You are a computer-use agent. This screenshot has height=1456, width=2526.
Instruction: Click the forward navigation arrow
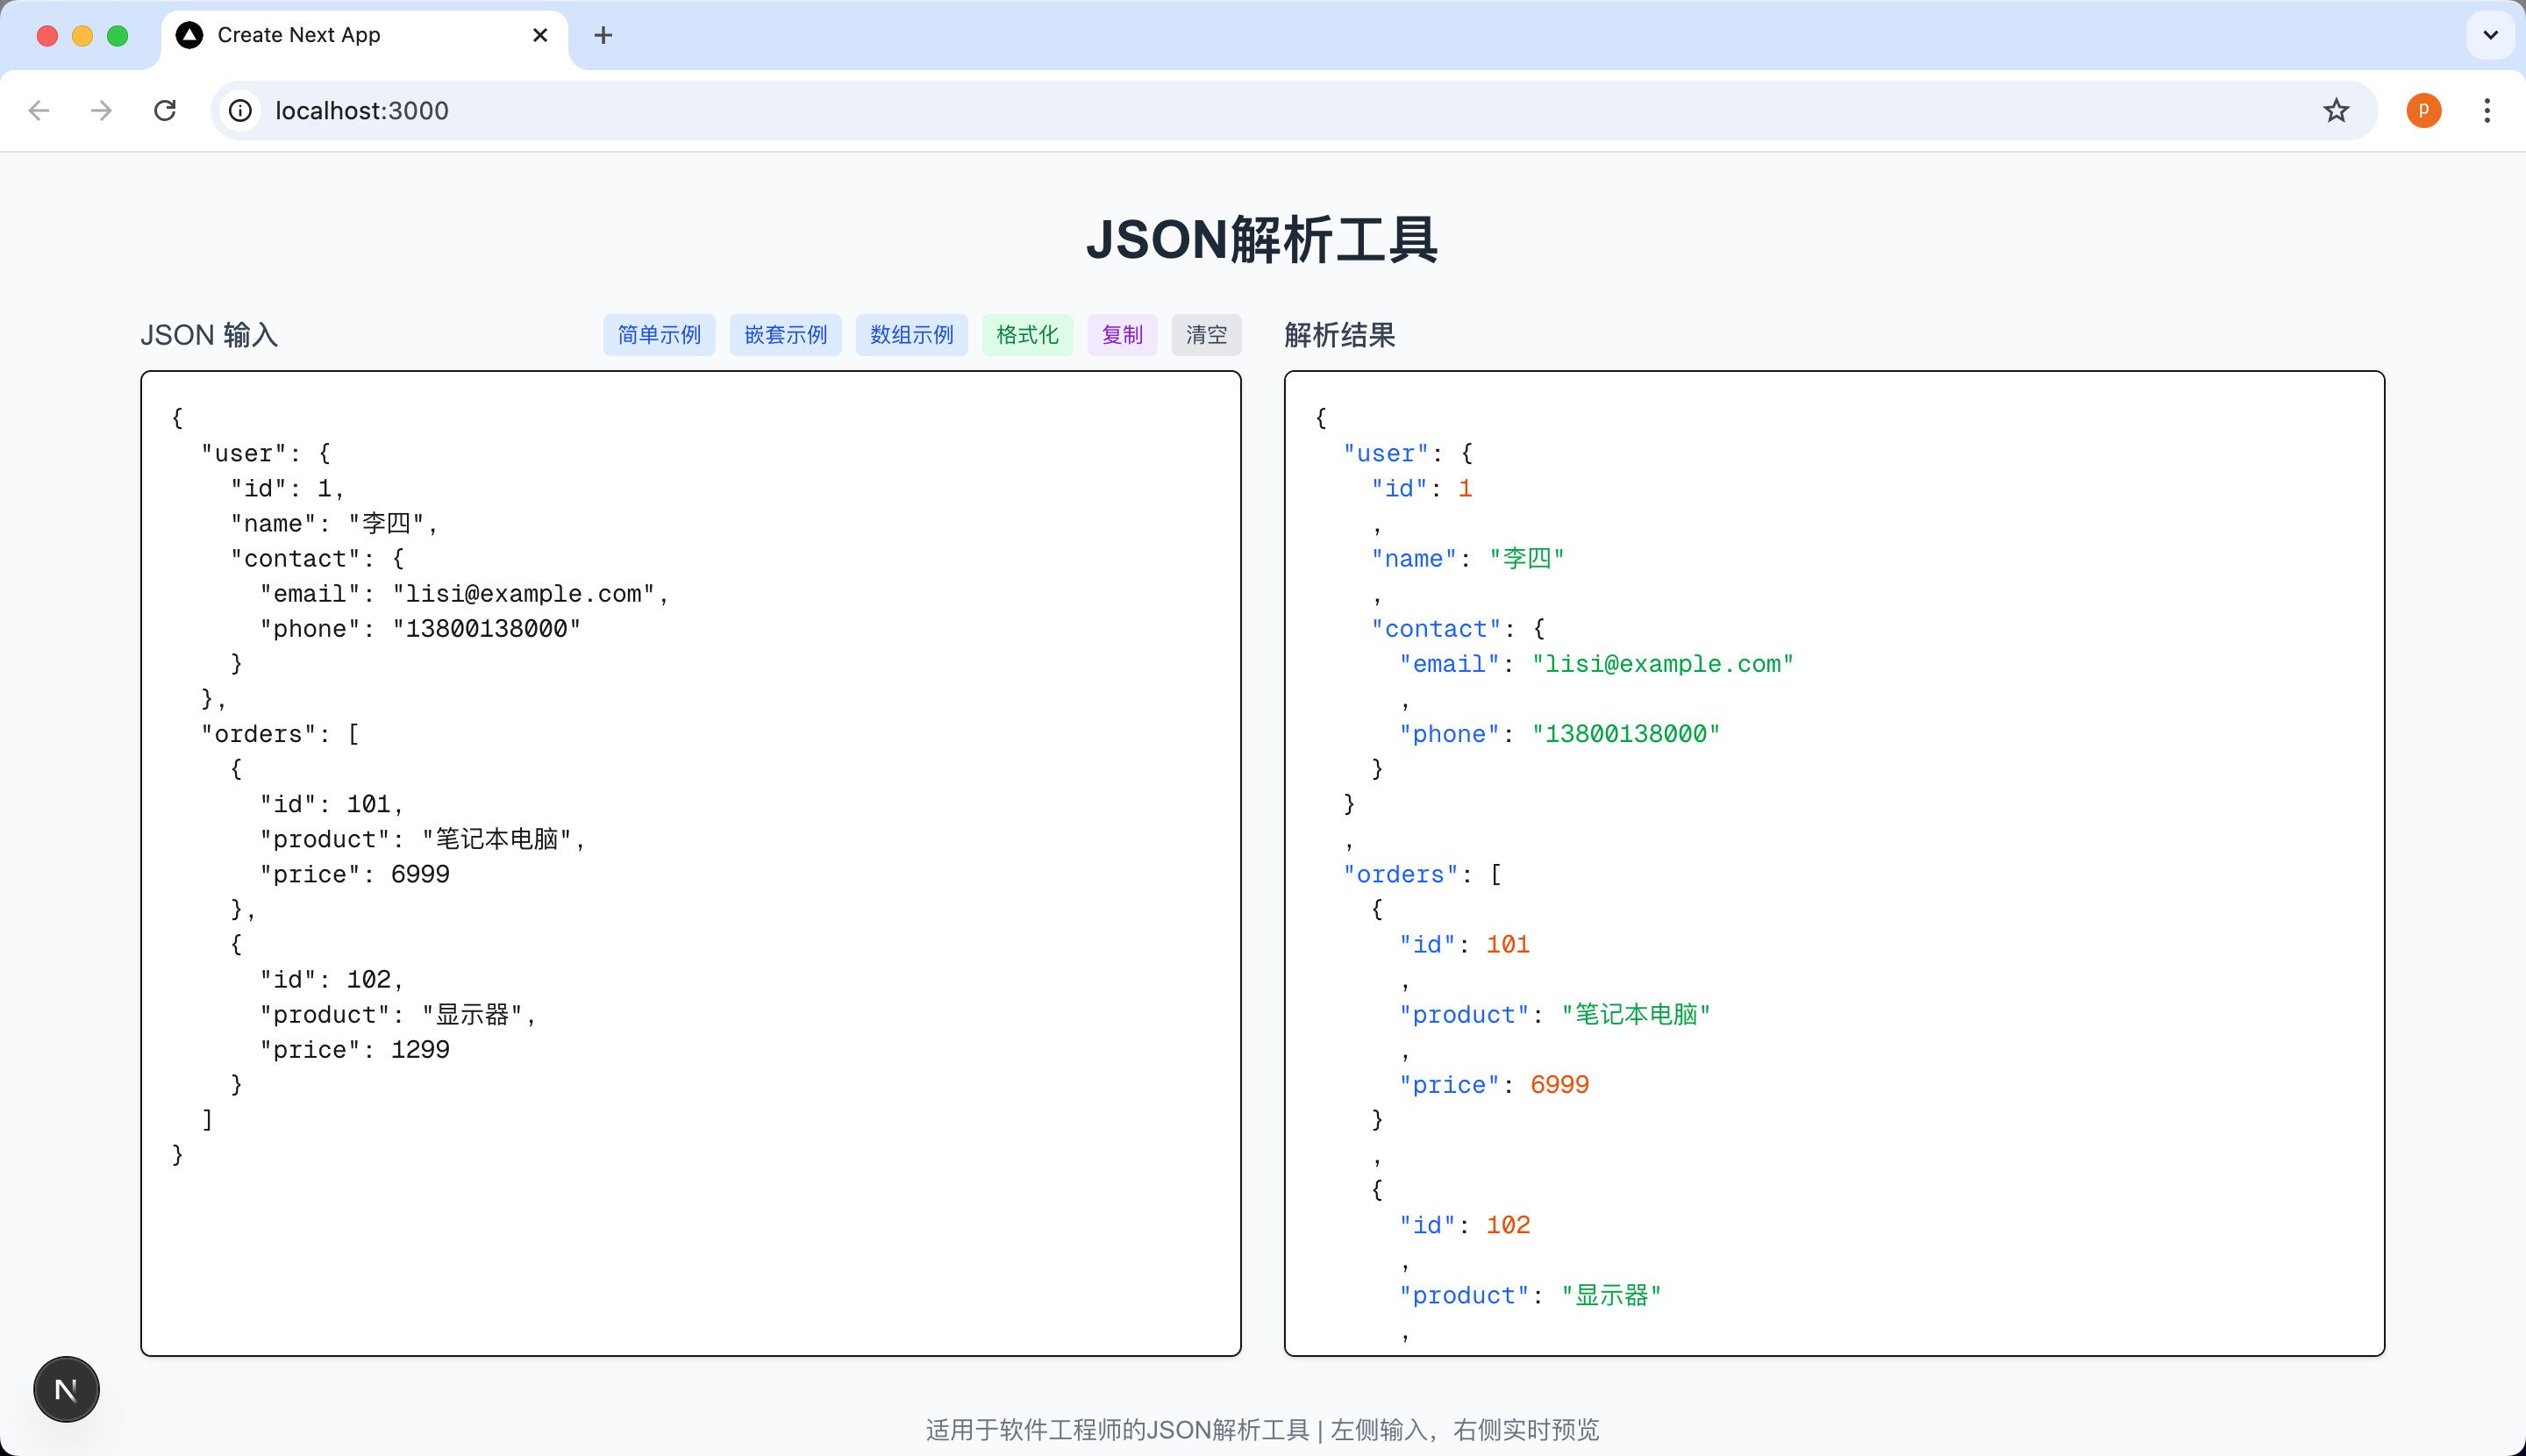point(101,110)
